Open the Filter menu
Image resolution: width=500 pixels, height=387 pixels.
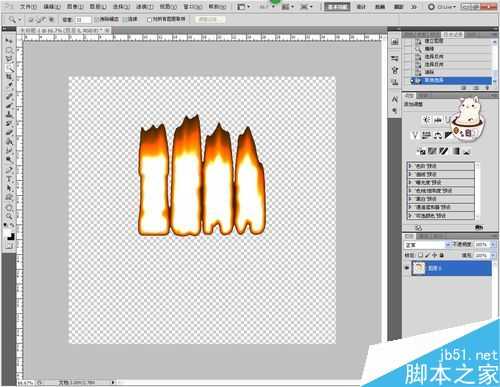[x=144, y=6]
